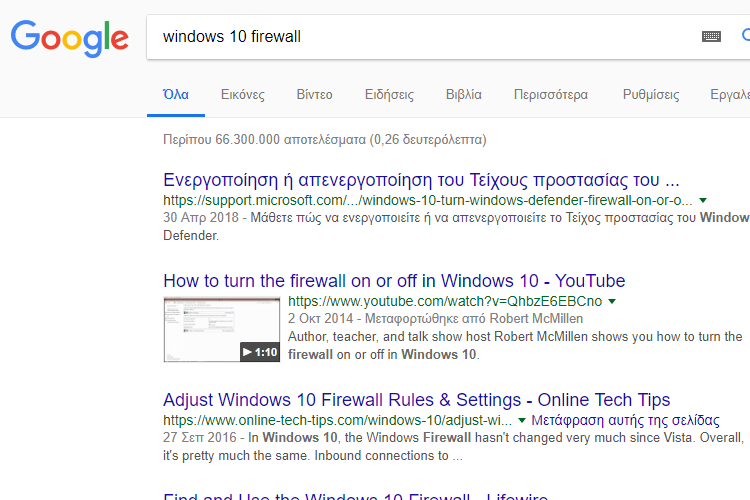Open Adjust Windows 10 Firewall Rules & Settings result
The width and height of the screenshot is (750, 500).
tap(417, 400)
